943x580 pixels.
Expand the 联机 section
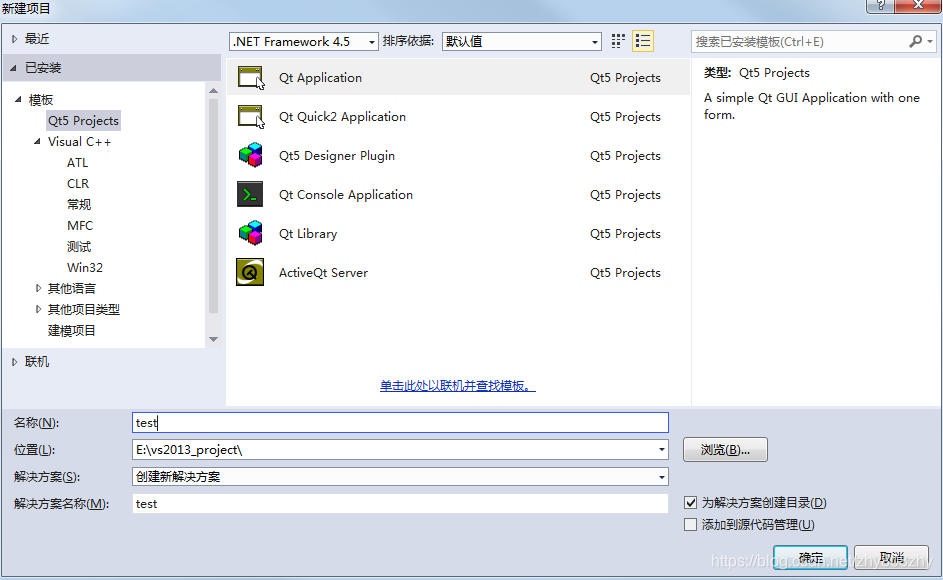[14, 362]
